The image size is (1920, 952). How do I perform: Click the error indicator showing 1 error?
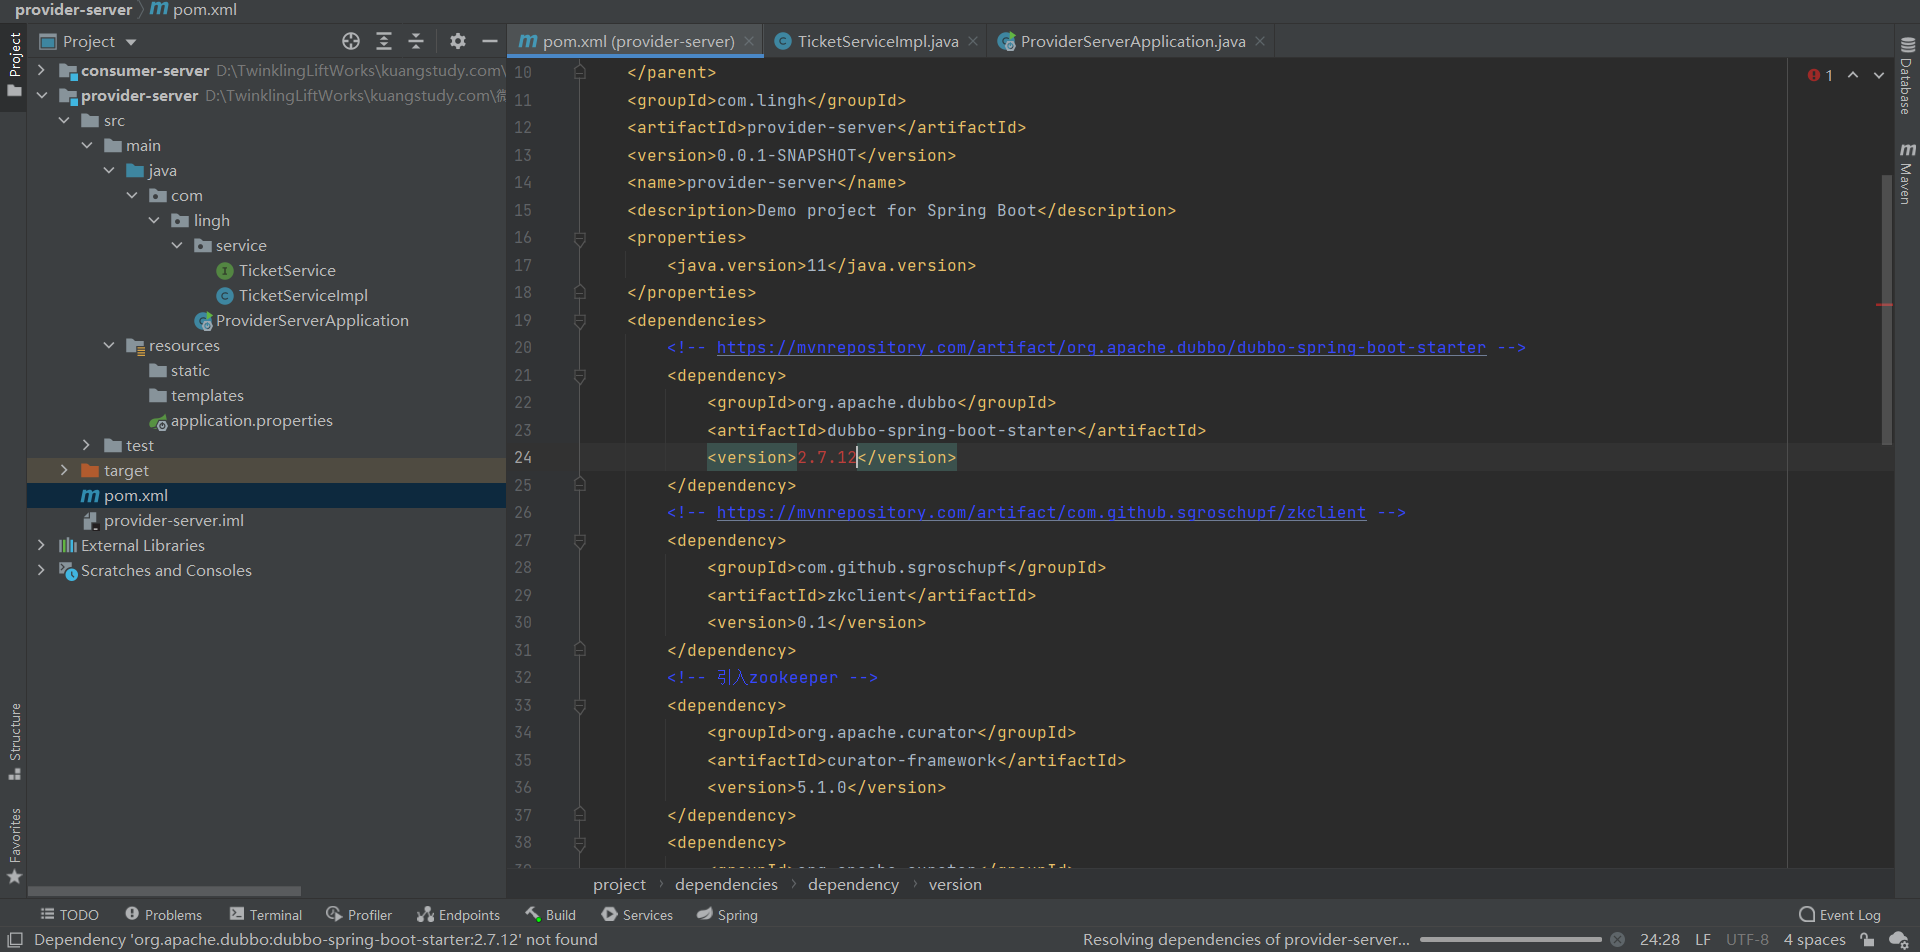click(1820, 75)
